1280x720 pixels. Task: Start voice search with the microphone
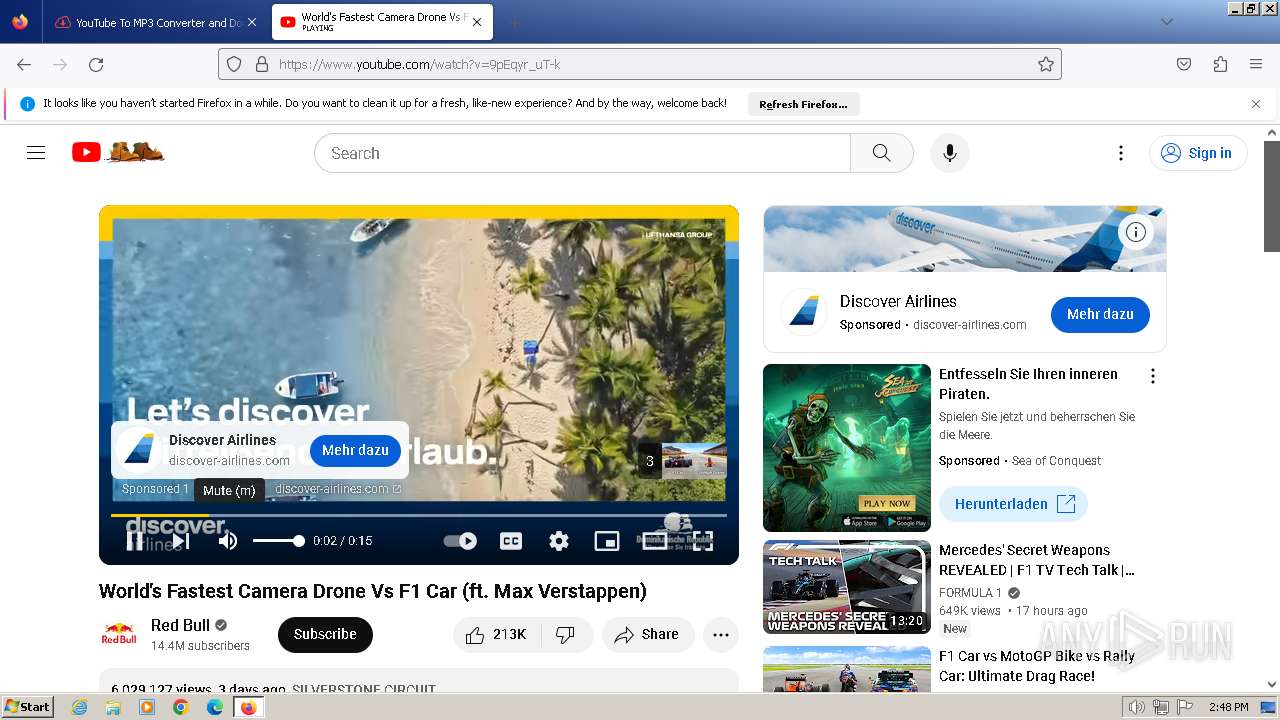950,153
